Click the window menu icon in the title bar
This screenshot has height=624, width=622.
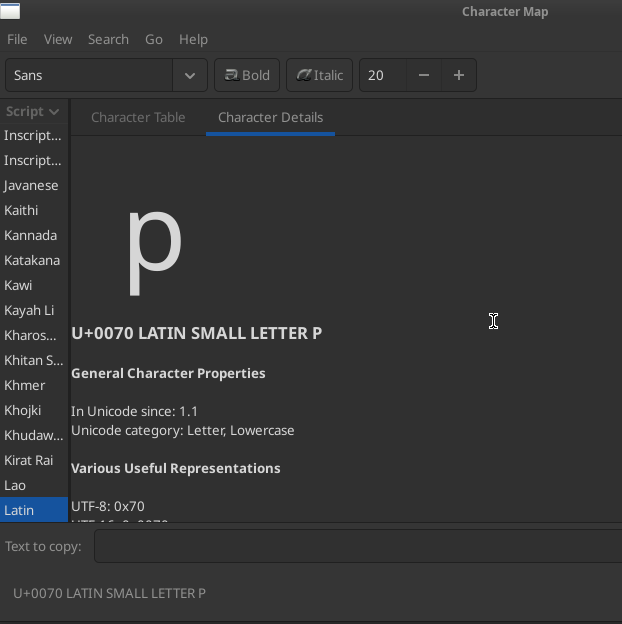point(10,11)
